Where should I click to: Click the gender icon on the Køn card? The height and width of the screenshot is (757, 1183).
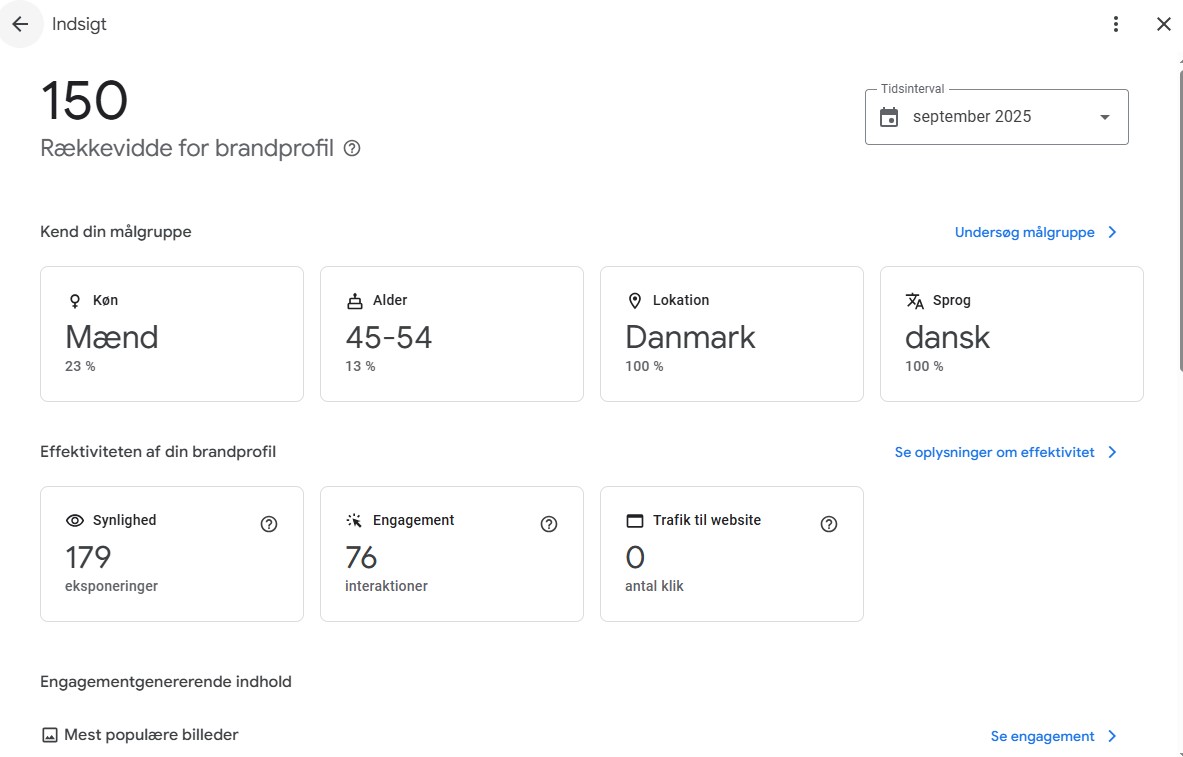pyautogui.click(x=74, y=299)
